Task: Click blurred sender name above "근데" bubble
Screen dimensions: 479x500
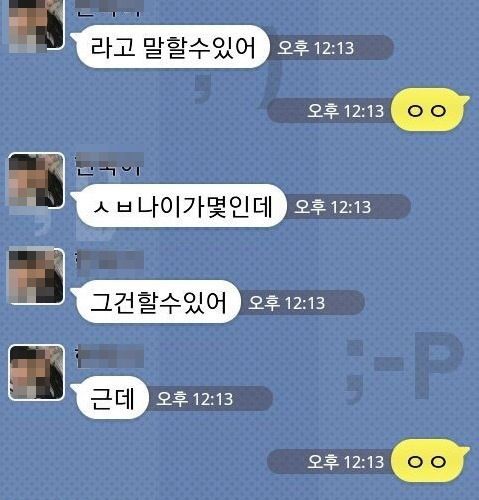Action: pos(109,356)
